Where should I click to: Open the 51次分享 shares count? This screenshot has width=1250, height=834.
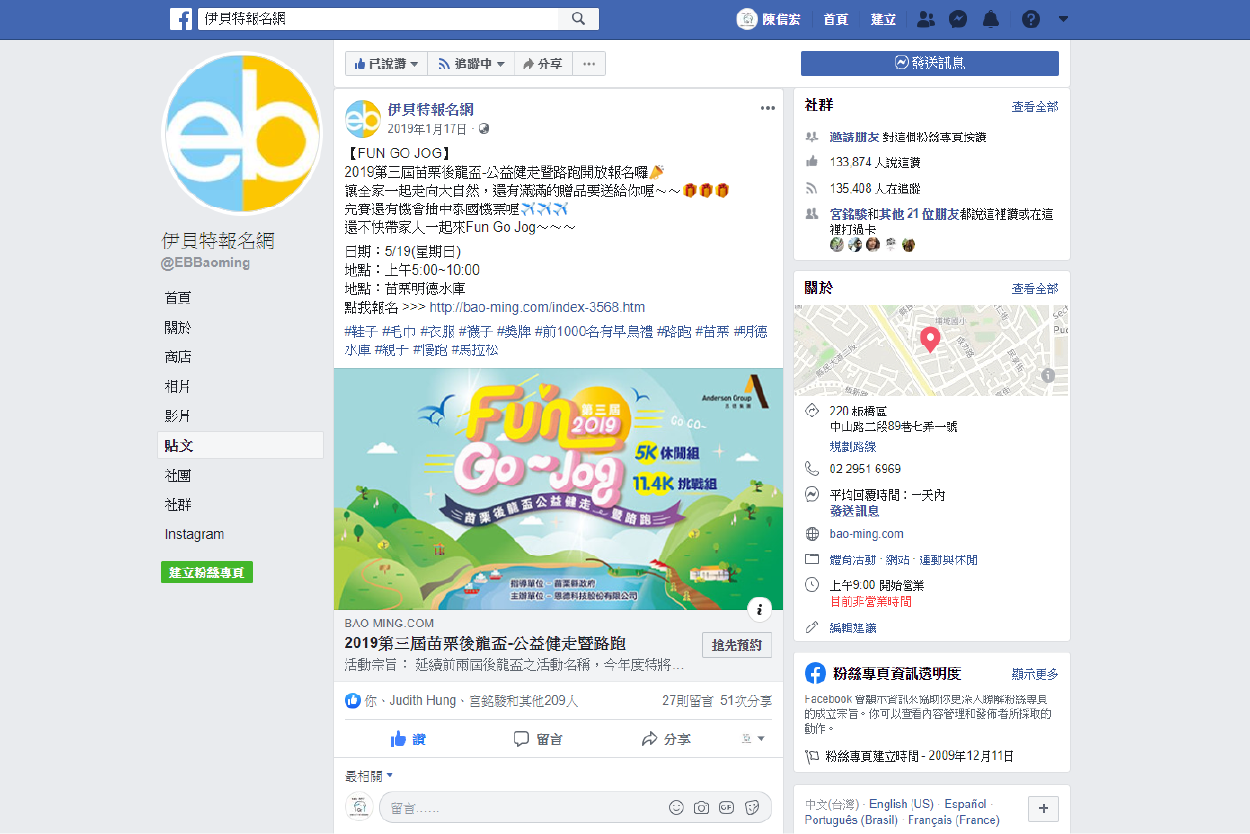point(746,701)
